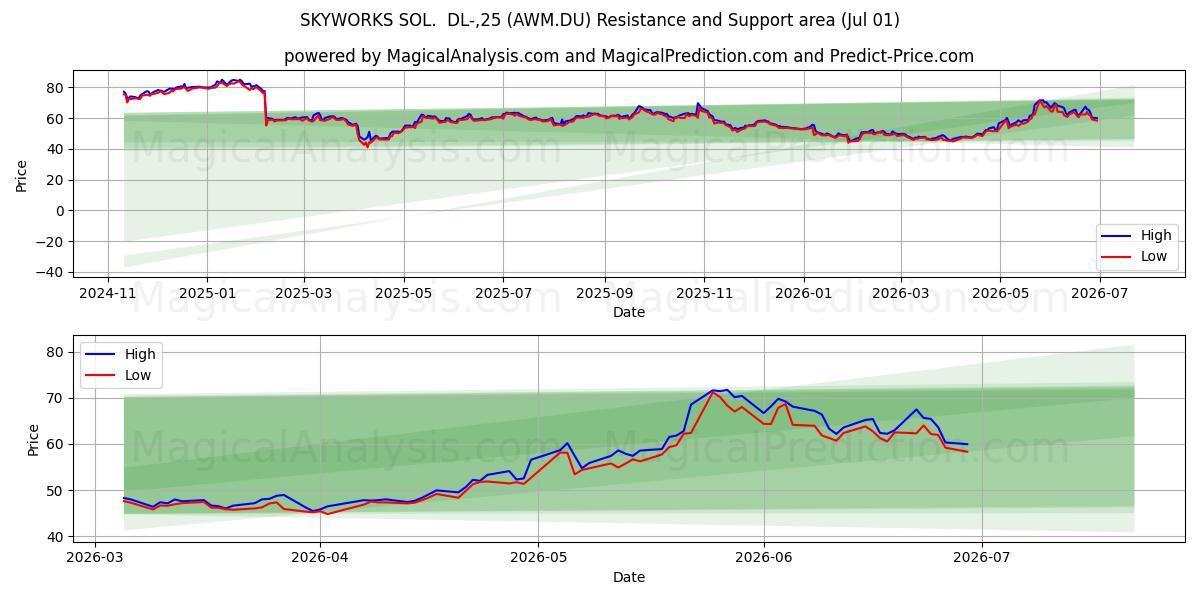Click the 'Low' legend entry in the top chart

(1134, 257)
